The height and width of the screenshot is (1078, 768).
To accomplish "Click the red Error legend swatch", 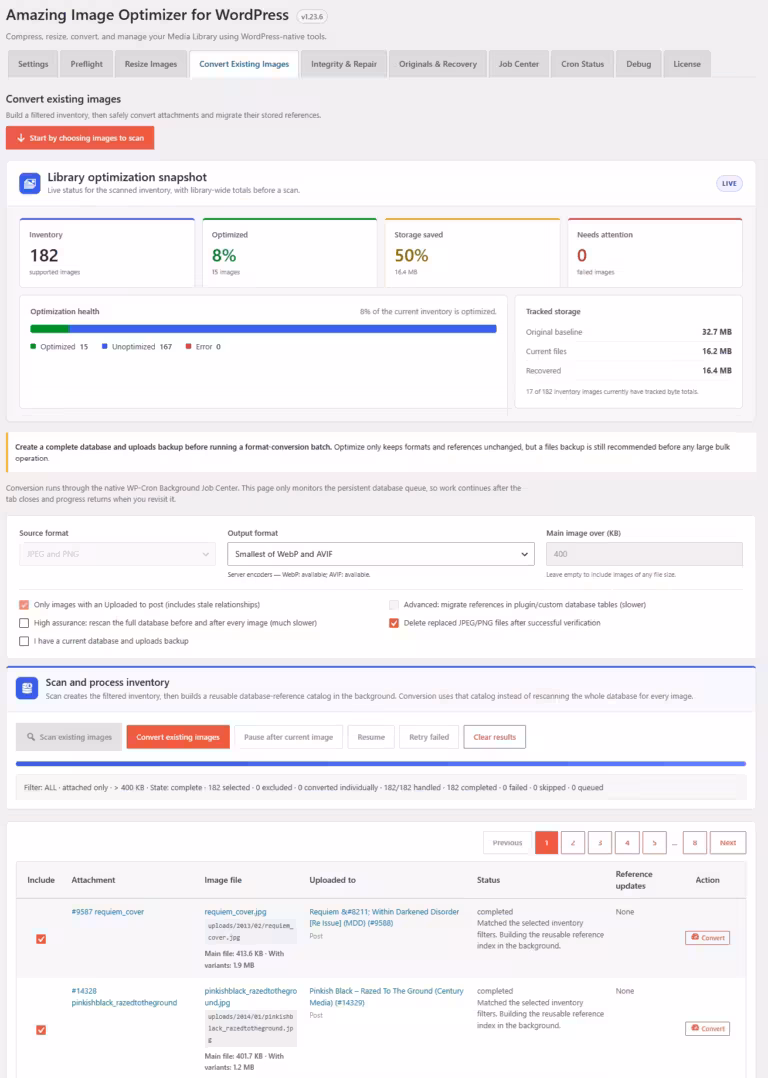I will coord(188,346).
